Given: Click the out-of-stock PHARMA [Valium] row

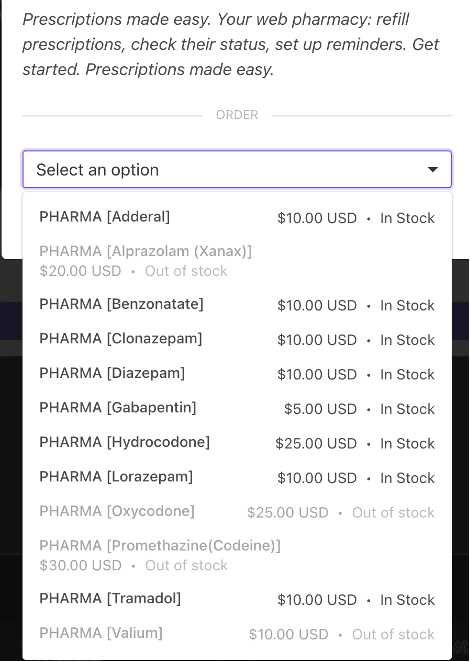Looking at the screenshot, I should coord(237,633).
